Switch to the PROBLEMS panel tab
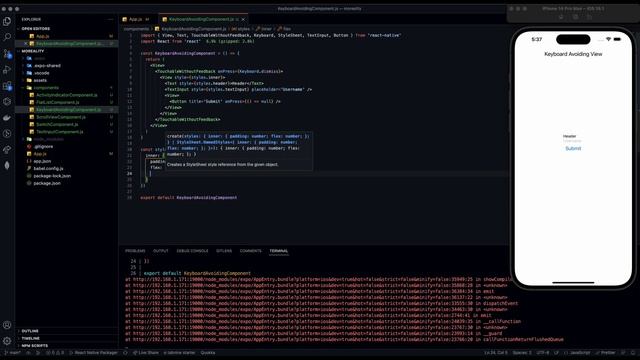This screenshot has height=360, width=640. pyautogui.click(x=135, y=251)
